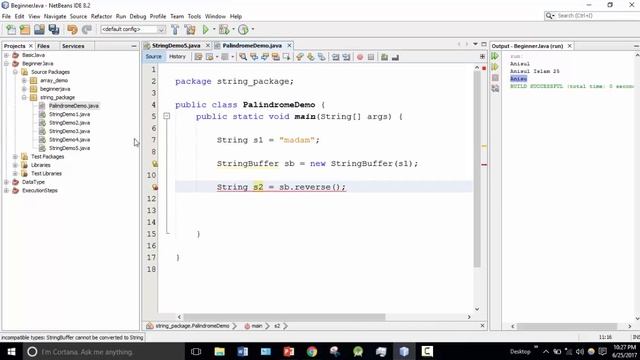640x360 pixels.
Task: Run the project with the green arrow
Action: pos(206,29)
